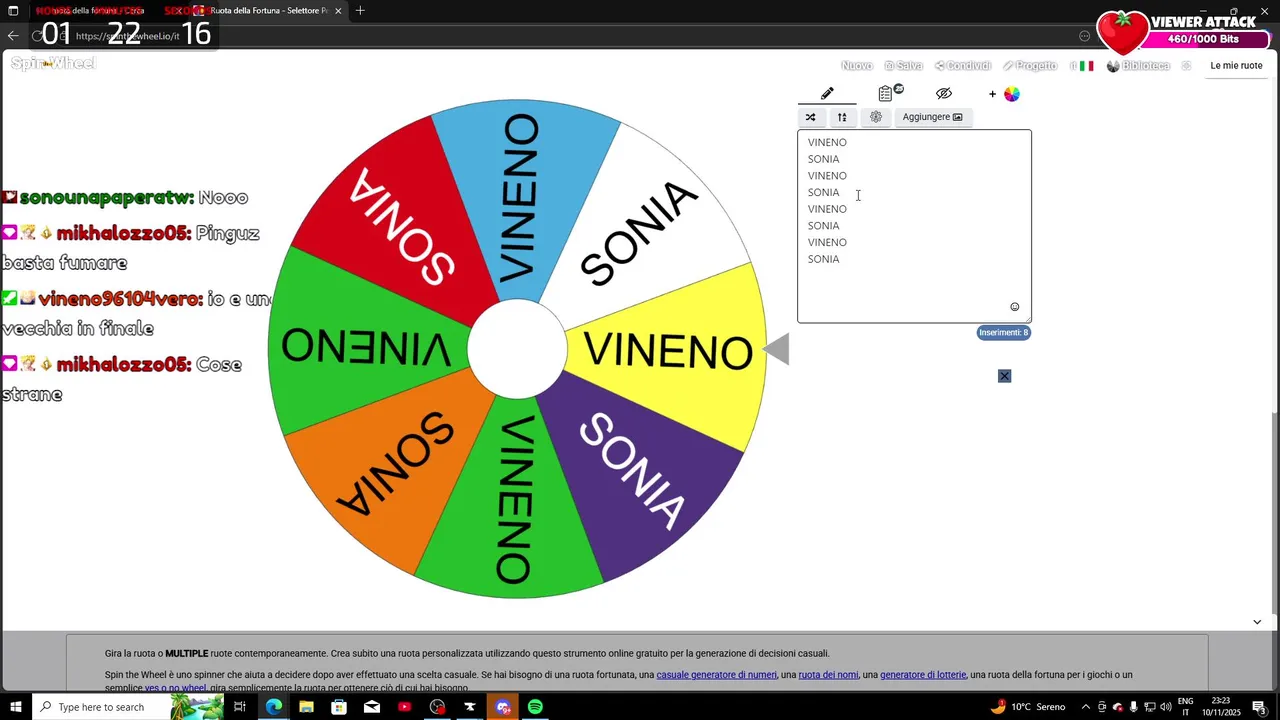Open the volume speaker control
This screenshot has height=720, width=1280.
coord(1165,707)
